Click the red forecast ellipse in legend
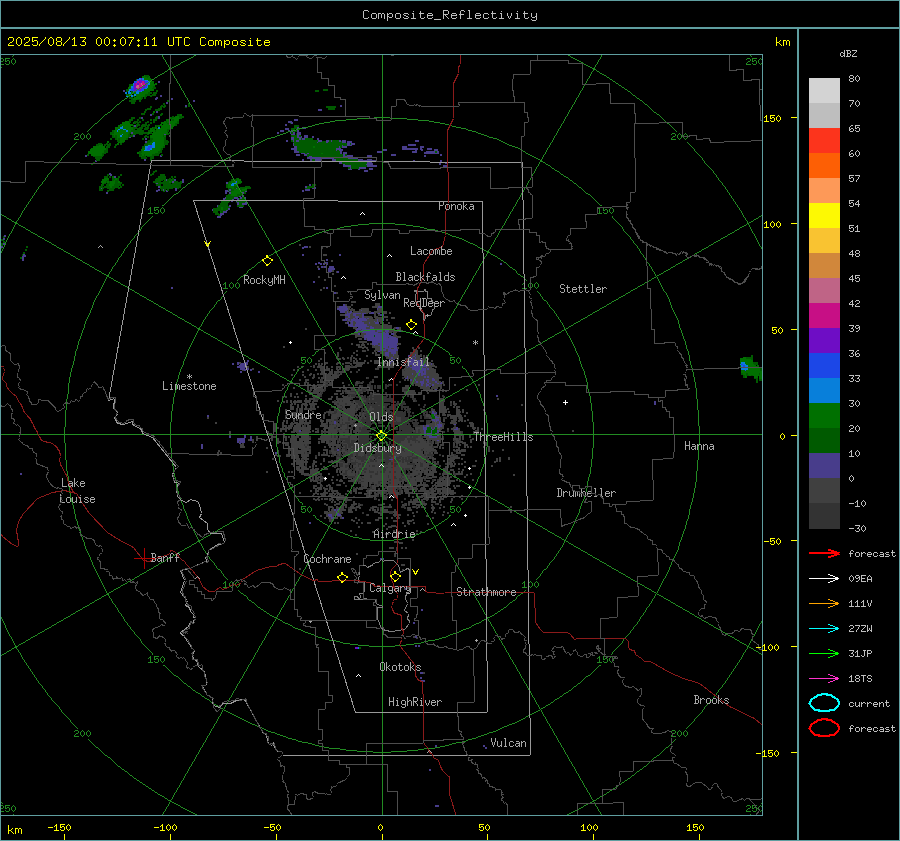 coord(824,728)
